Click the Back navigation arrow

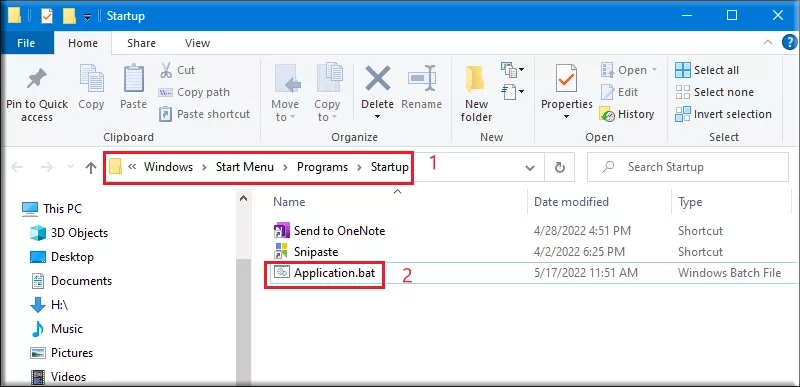click(17, 167)
